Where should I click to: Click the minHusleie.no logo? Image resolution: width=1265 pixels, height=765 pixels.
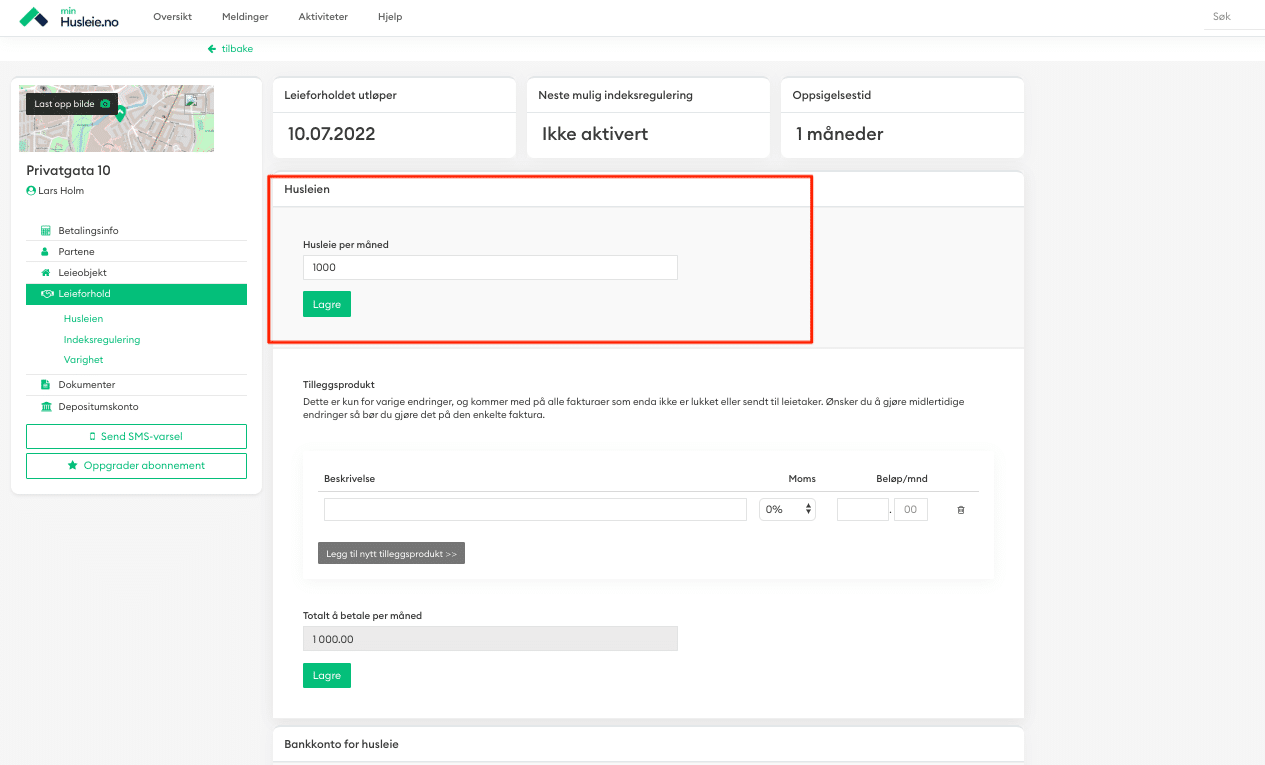tap(69, 17)
